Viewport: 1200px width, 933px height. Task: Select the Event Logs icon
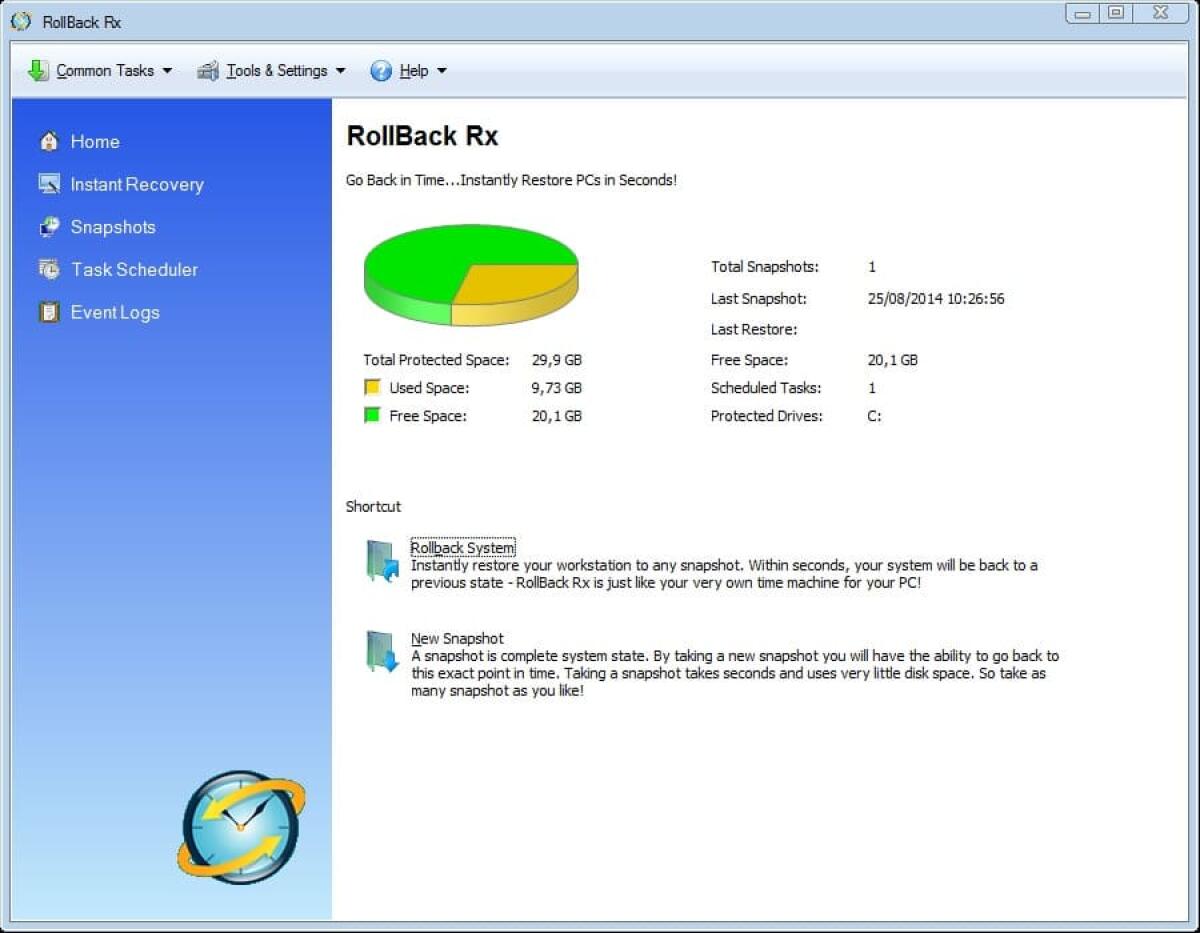(x=49, y=312)
